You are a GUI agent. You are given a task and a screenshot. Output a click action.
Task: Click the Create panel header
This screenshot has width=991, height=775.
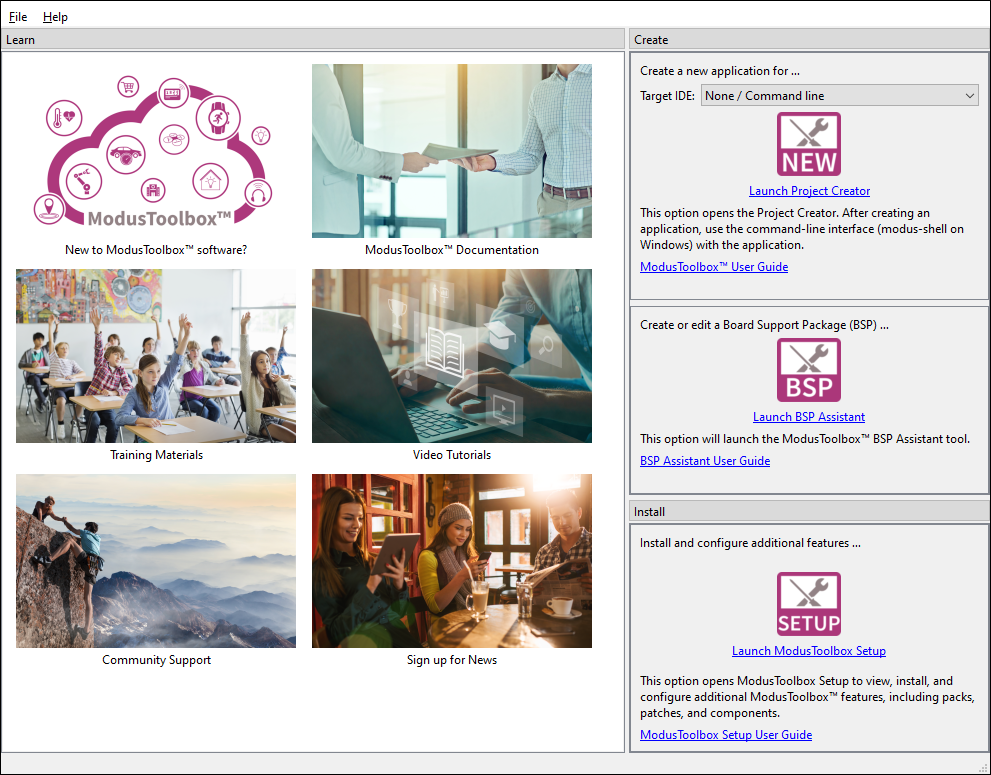pos(810,39)
